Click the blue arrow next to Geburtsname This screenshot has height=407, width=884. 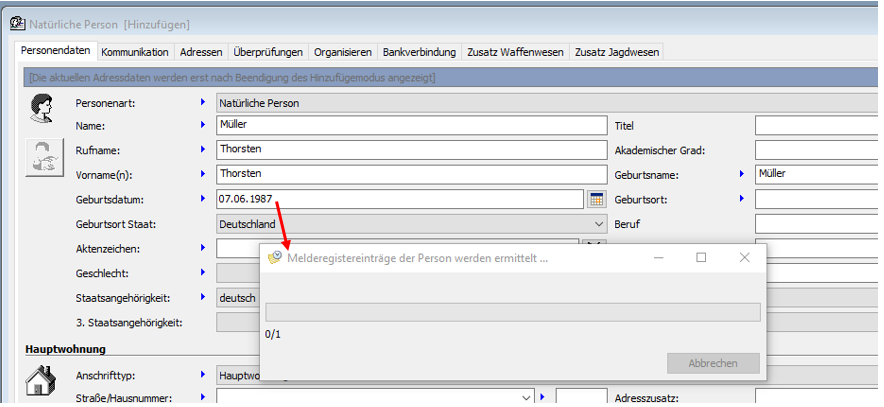pos(742,174)
